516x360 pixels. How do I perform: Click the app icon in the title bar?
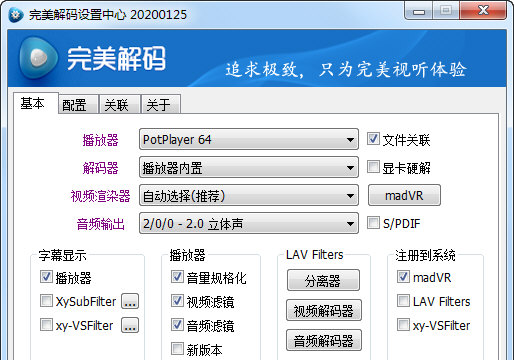point(16,15)
